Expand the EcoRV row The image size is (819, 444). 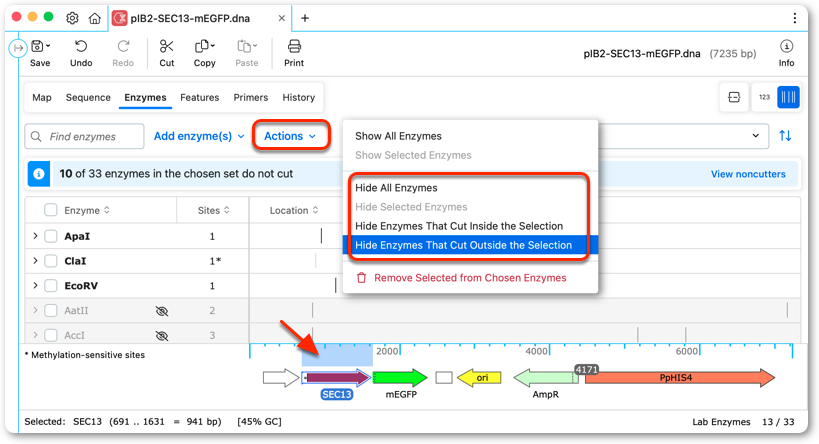35,286
